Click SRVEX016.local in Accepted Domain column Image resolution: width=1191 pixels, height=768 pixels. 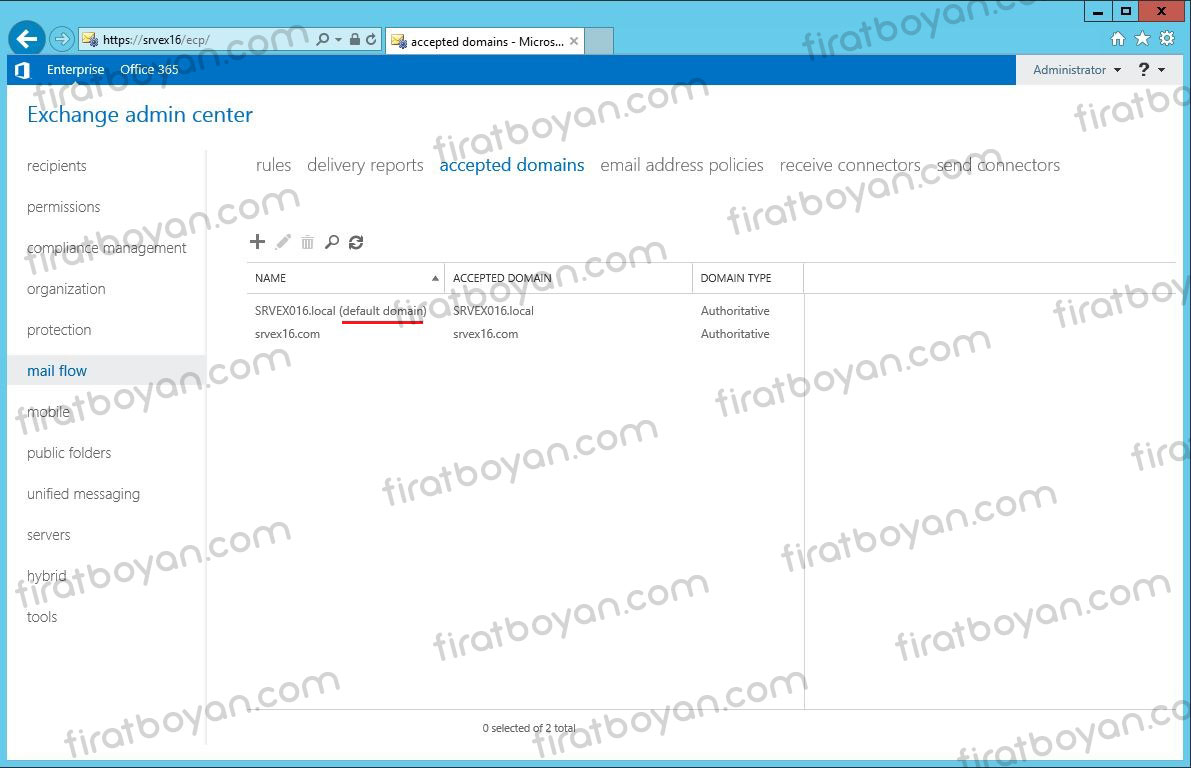(493, 311)
